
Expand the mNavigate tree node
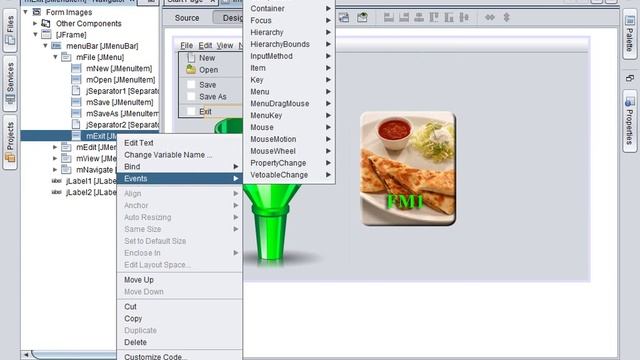[x=55, y=169]
